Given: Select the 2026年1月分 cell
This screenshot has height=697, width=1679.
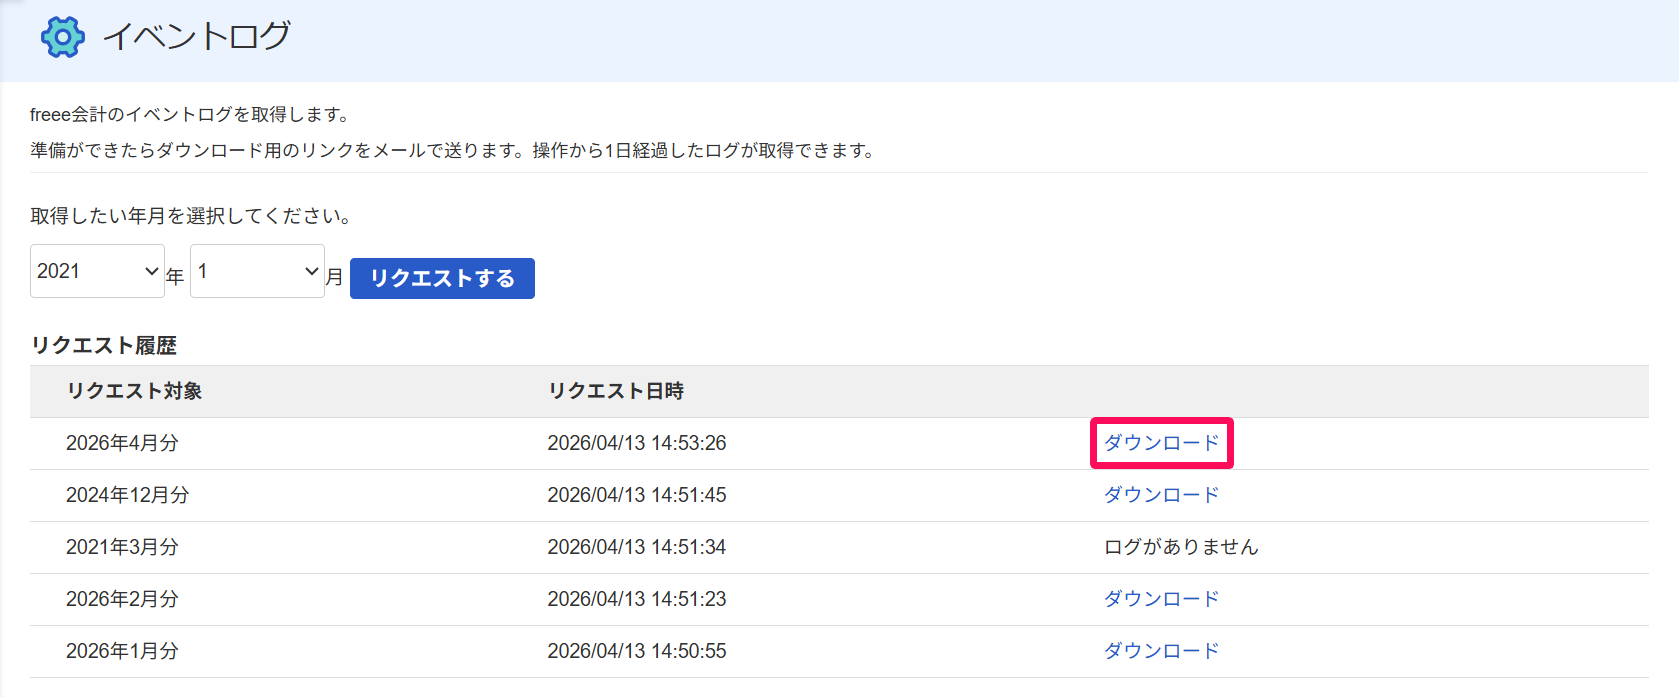Looking at the screenshot, I should pos(122,651).
